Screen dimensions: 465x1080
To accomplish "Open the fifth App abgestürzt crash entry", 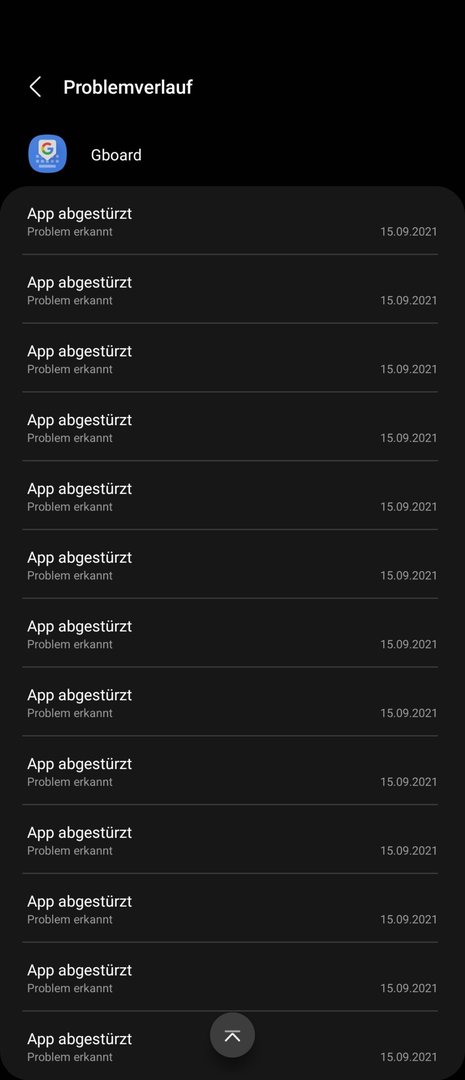I will pyautogui.click(x=232, y=496).
